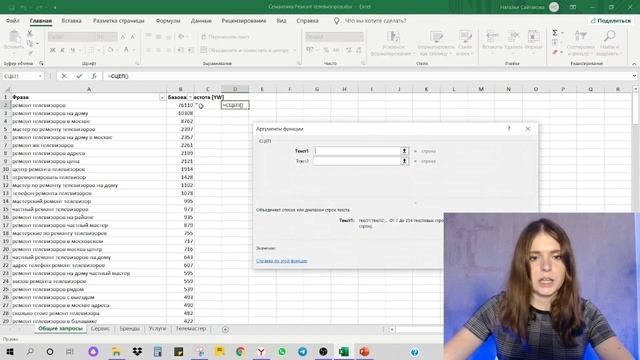The height and width of the screenshot is (360, 640).
Task: Open the Базовая column filter dropdown
Action: click(190, 97)
